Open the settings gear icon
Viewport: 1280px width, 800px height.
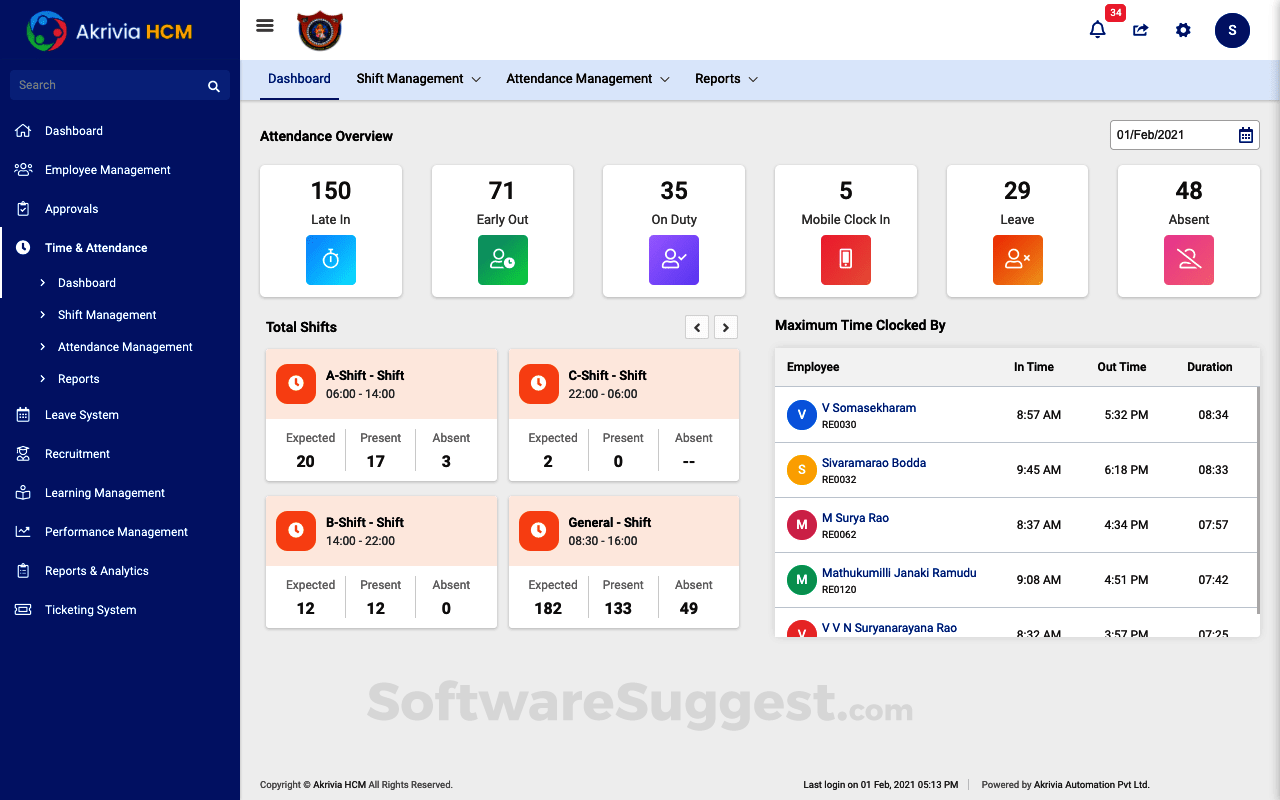pyautogui.click(x=1183, y=30)
